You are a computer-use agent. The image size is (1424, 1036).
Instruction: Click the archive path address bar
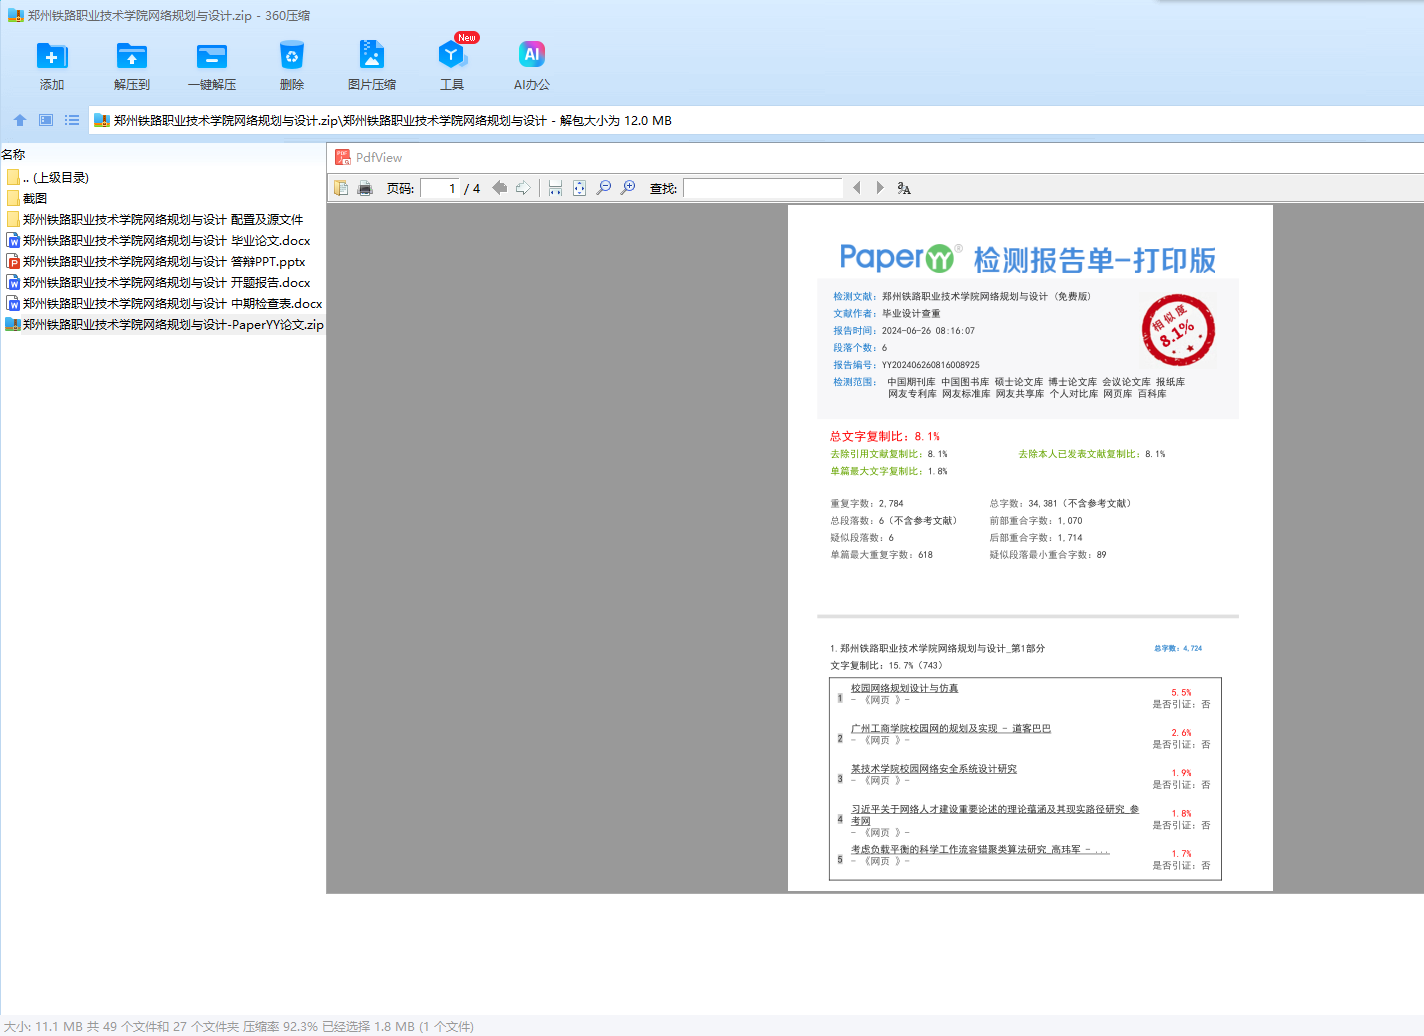756,120
